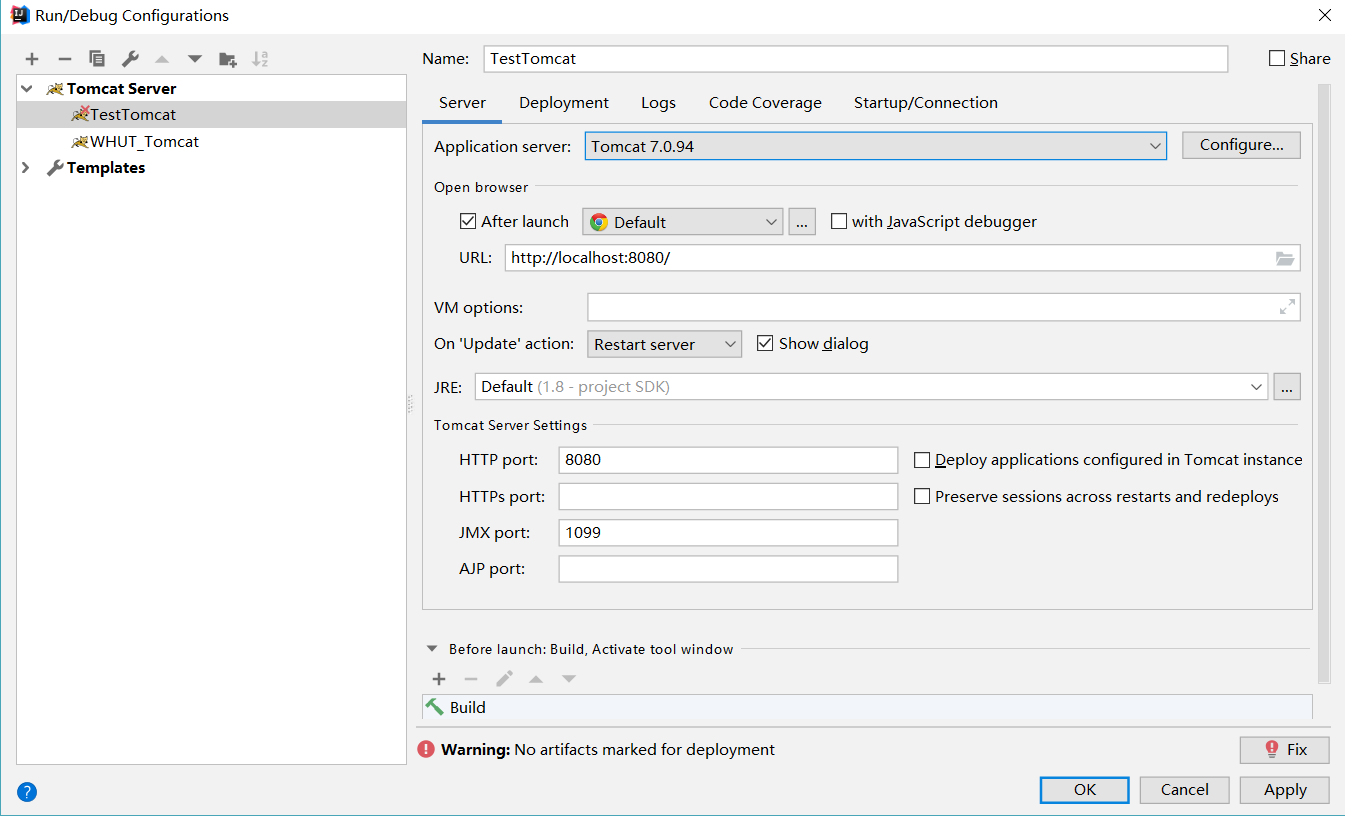The height and width of the screenshot is (816, 1345).
Task: Open help via the question mark icon
Action: 26,791
